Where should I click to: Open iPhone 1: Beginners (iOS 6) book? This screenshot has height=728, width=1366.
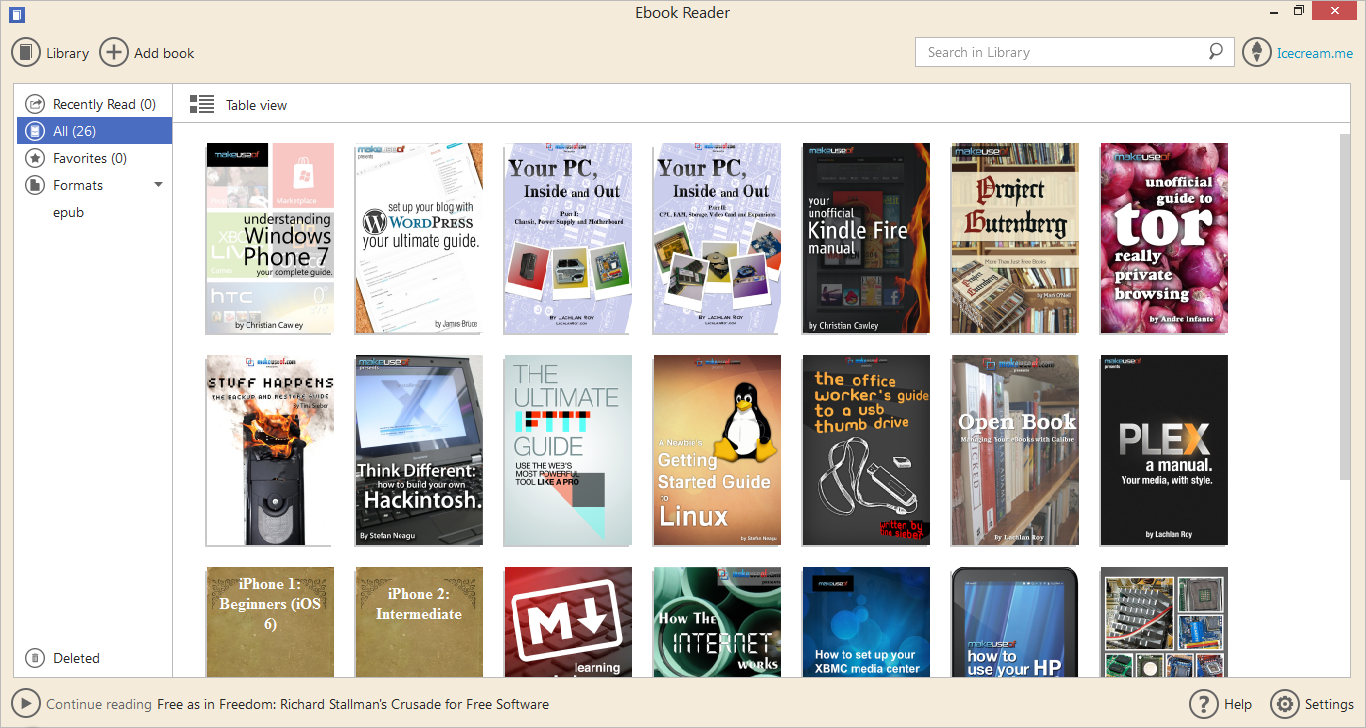269,622
